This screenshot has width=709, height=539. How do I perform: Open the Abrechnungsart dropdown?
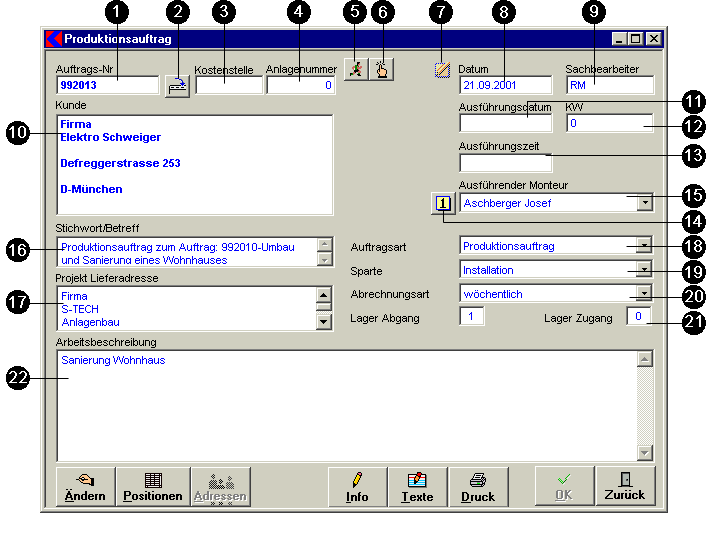click(x=645, y=293)
